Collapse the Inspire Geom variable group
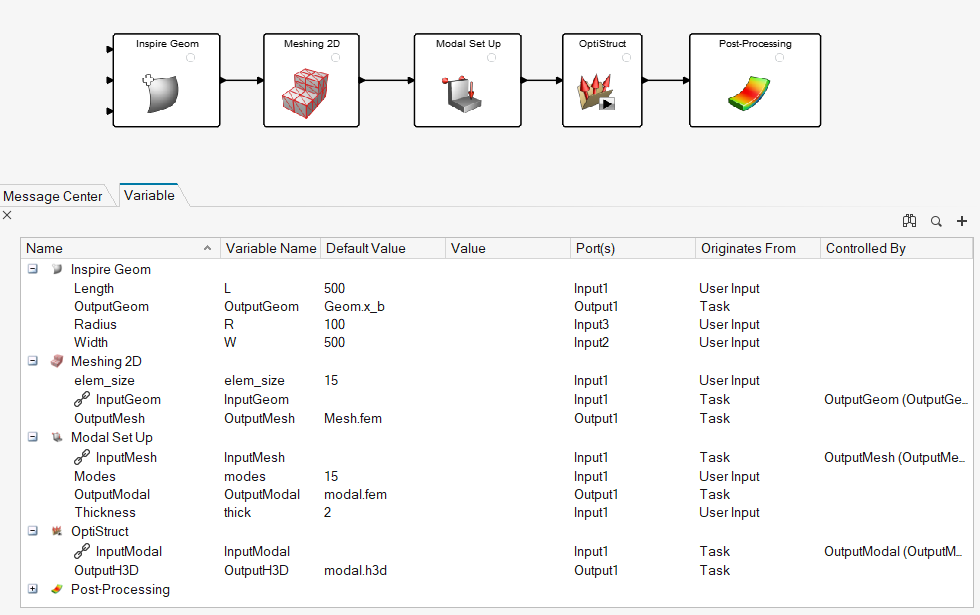The image size is (980, 615). point(33,269)
